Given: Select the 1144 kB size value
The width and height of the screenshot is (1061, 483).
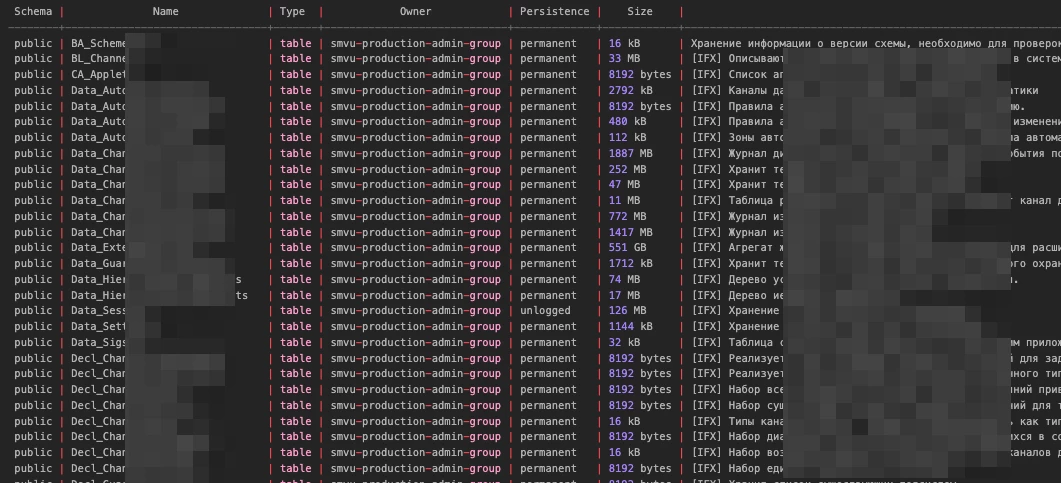Looking at the screenshot, I should tap(631, 327).
